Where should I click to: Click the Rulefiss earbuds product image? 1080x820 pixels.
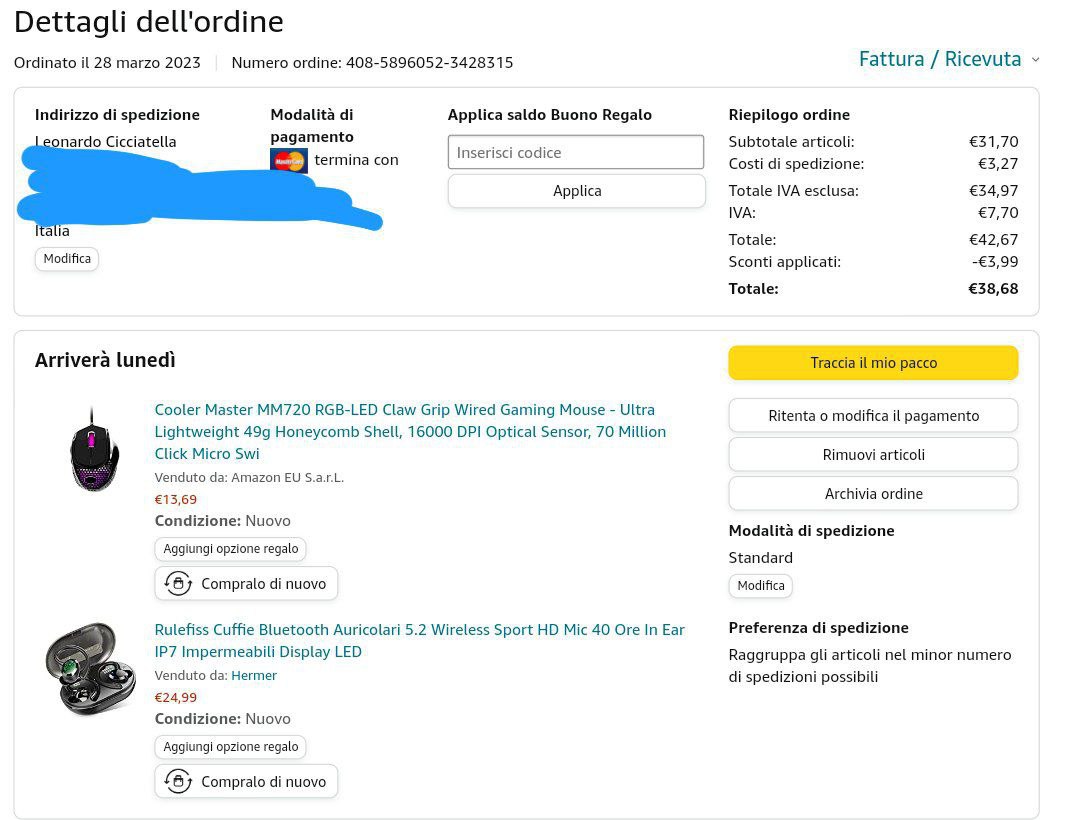point(90,669)
